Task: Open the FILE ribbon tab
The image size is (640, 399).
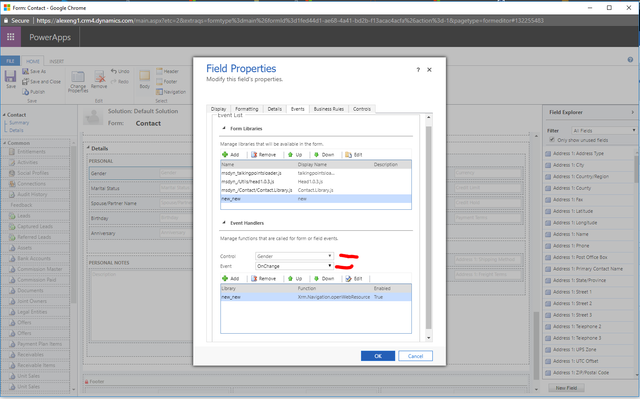Action: (10, 61)
